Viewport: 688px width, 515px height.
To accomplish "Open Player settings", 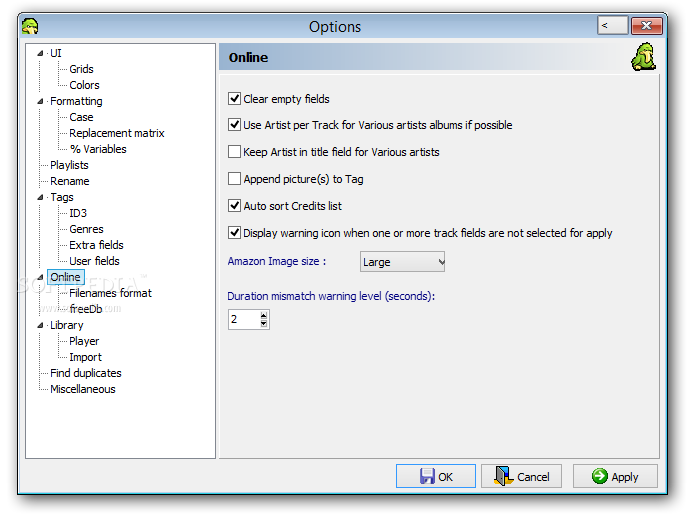I will point(84,341).
